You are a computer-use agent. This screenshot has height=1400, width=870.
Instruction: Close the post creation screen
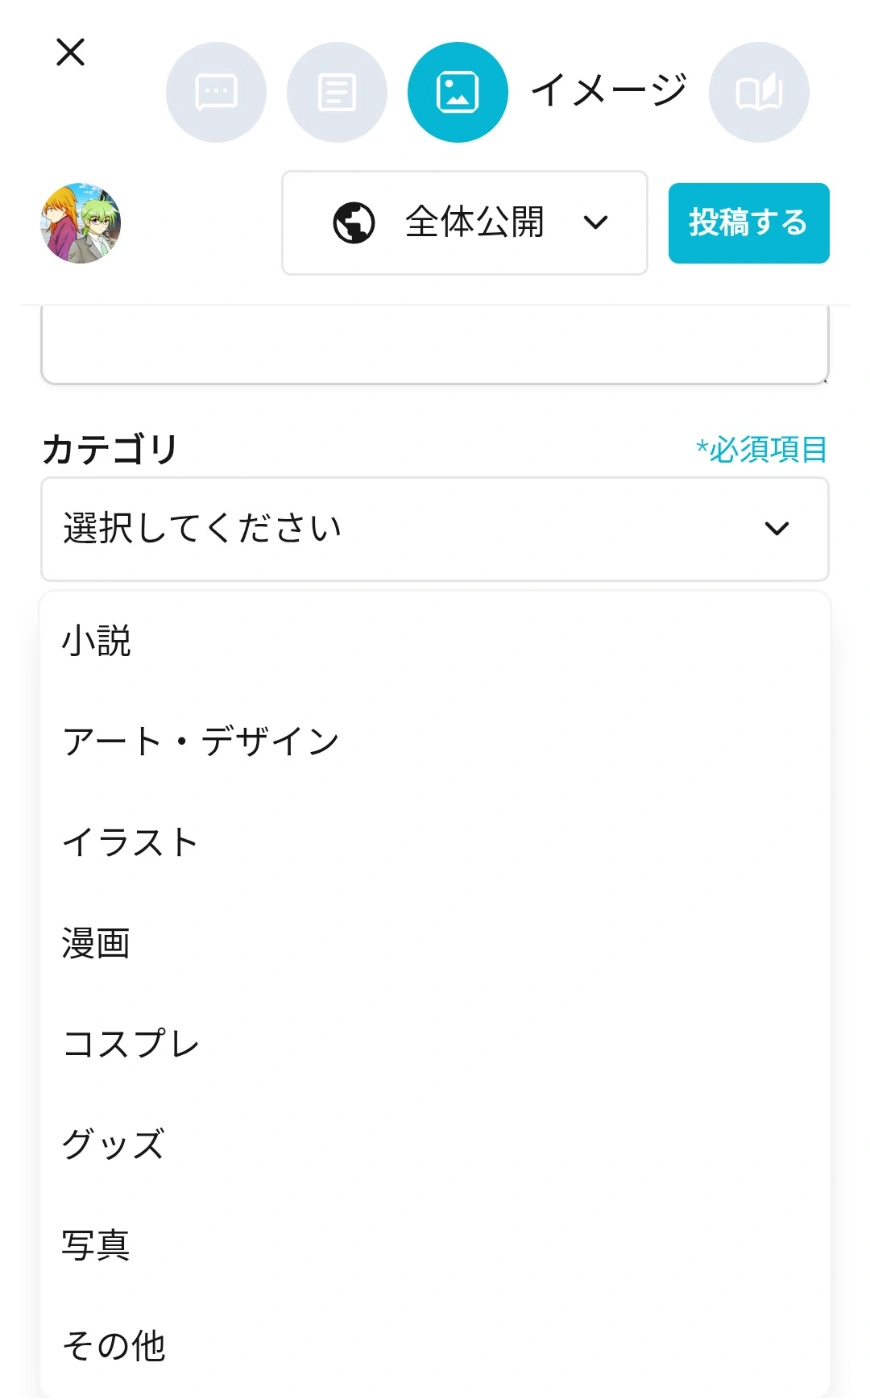70,52
